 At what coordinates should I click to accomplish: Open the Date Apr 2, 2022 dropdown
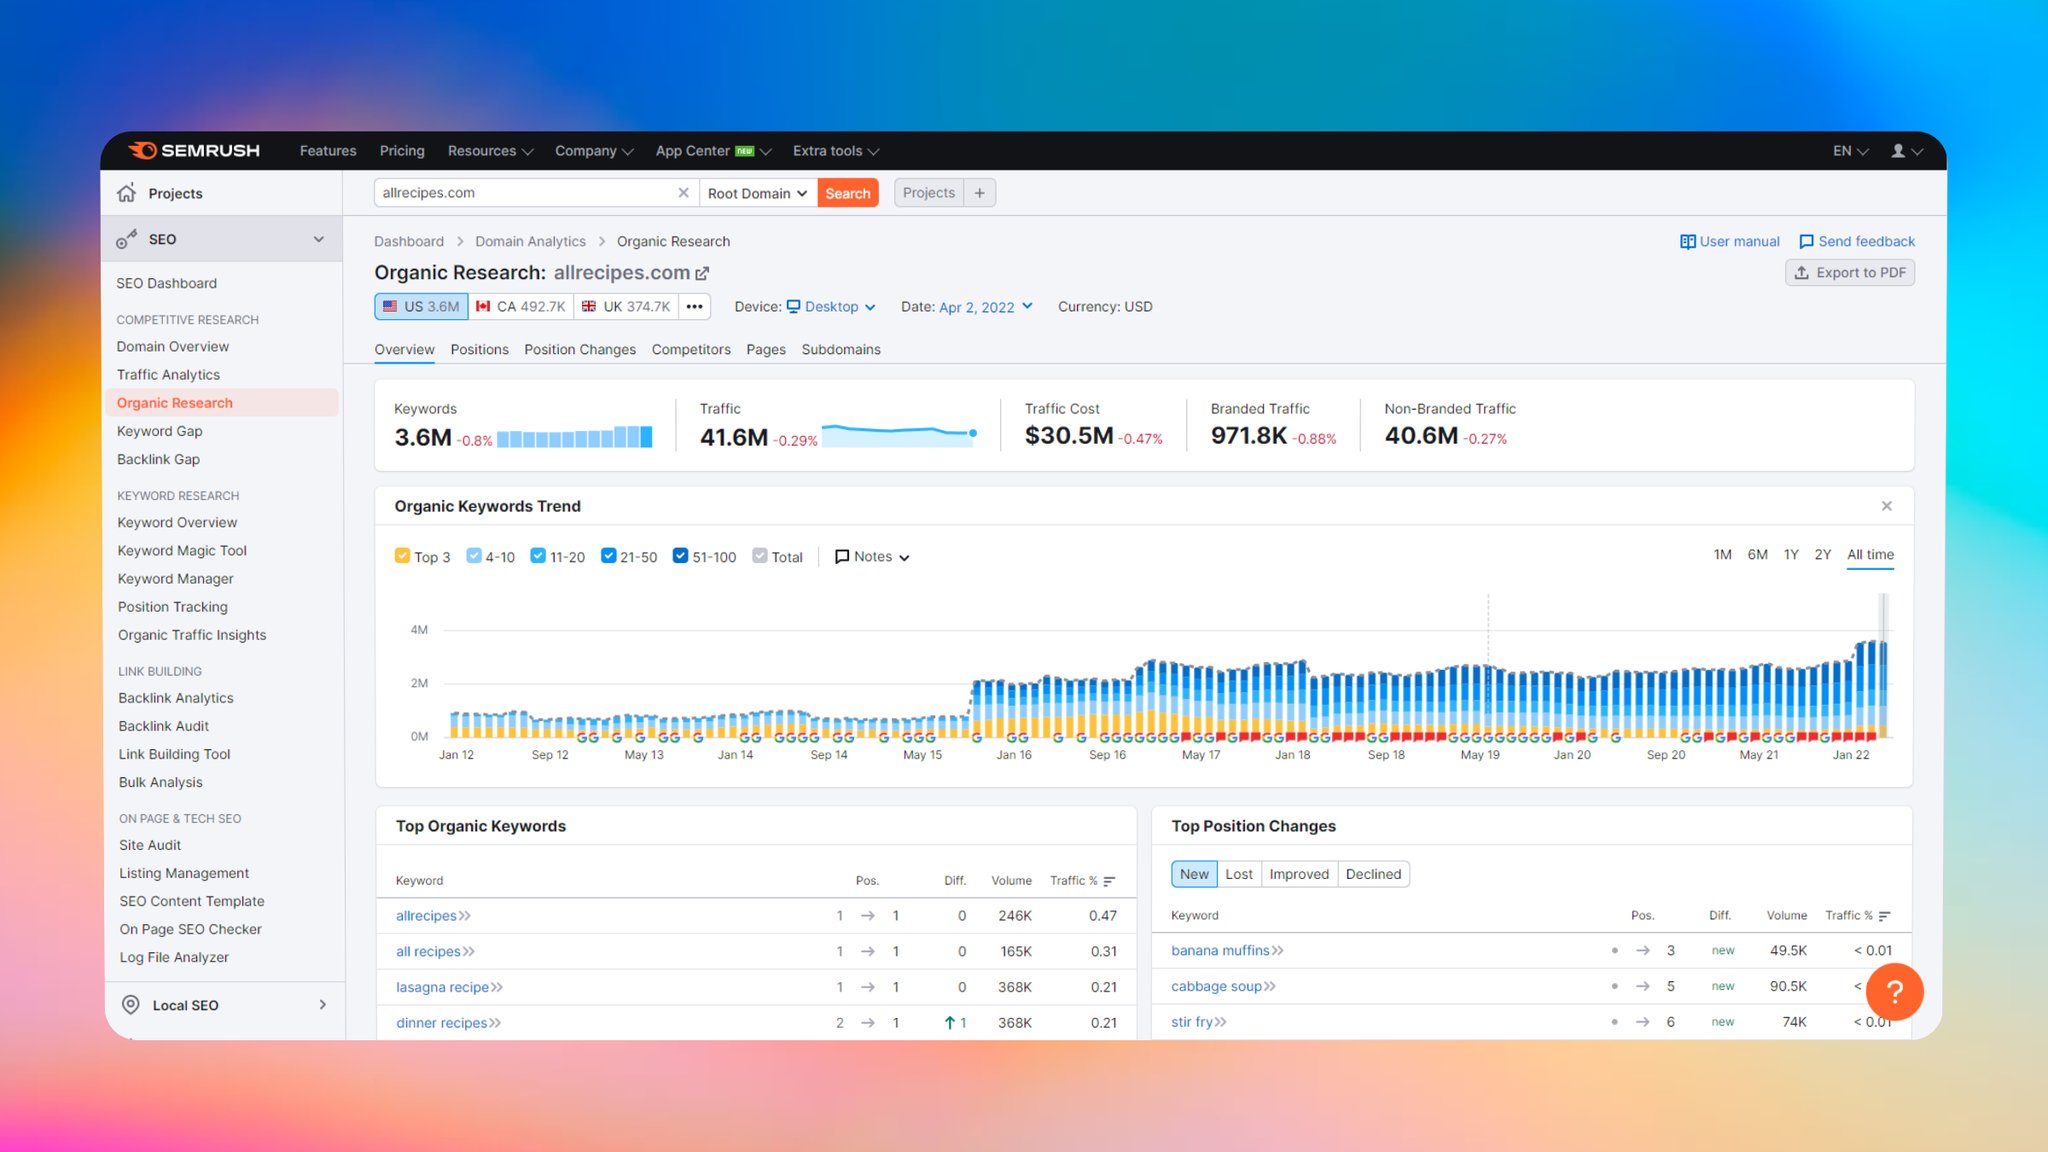pos(986,307)
